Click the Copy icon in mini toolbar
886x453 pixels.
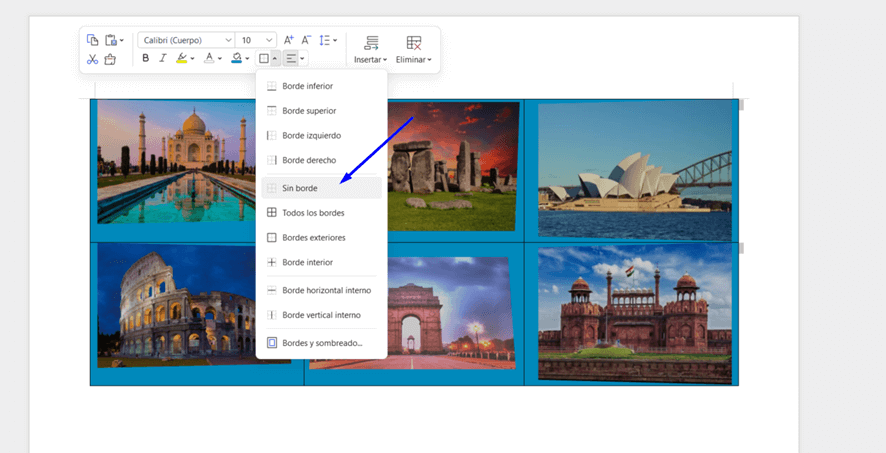(93, 40)
